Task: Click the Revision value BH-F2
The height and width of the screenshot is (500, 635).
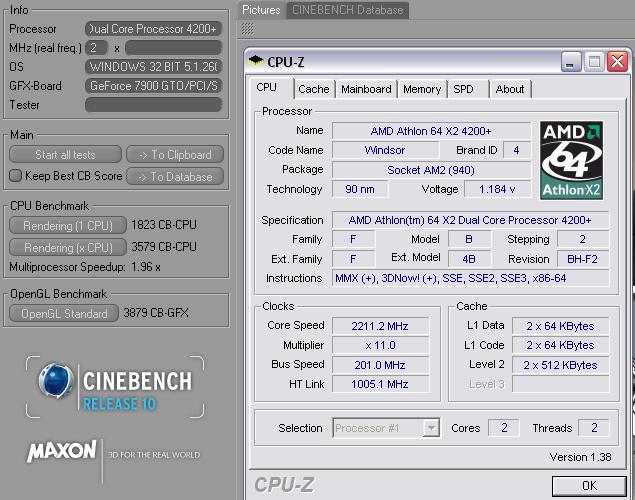Action: click(x=583, y=259)
